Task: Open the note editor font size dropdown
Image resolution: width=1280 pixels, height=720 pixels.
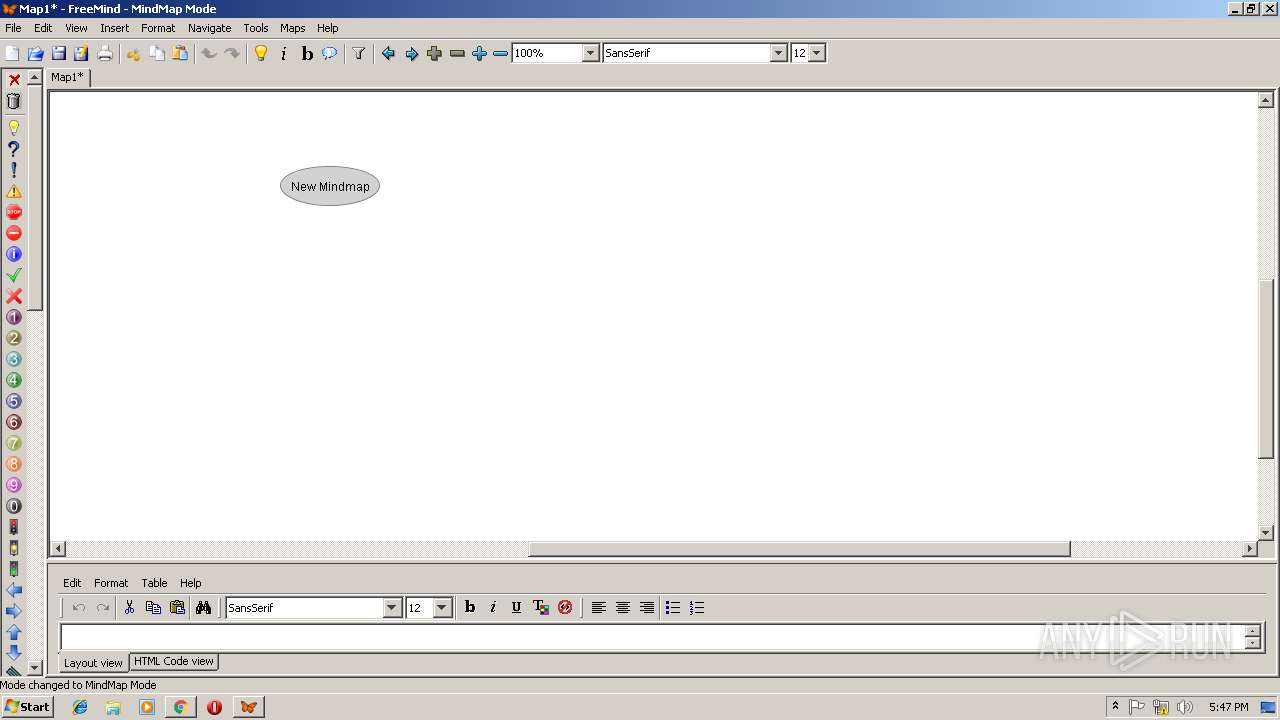Action: [442, 608]
